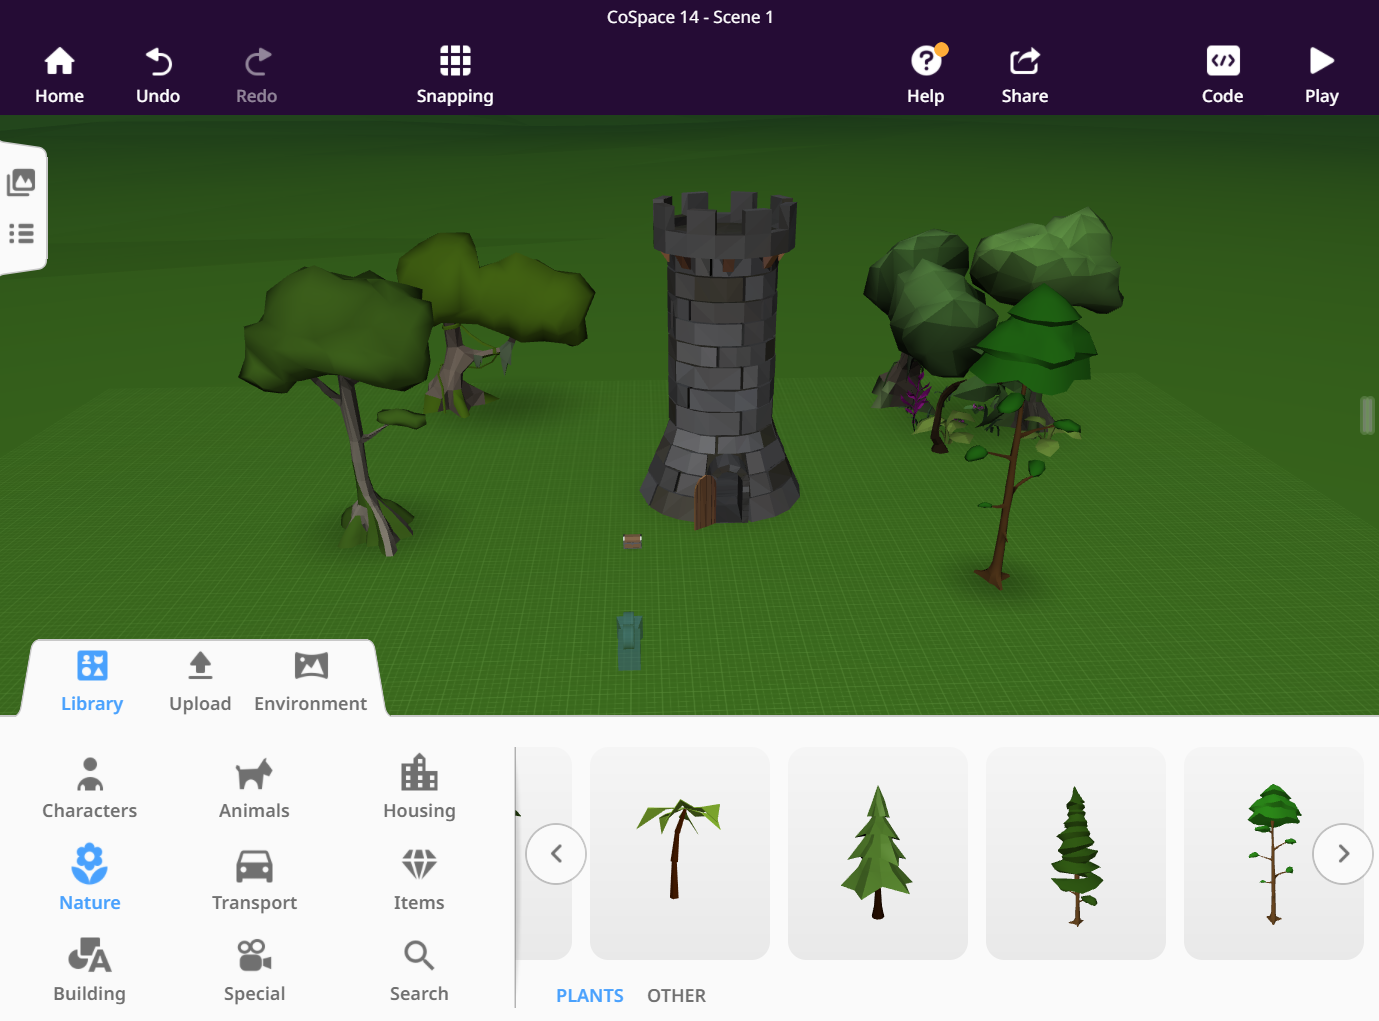
Task: Play the scene
Action: point(1321,75)
